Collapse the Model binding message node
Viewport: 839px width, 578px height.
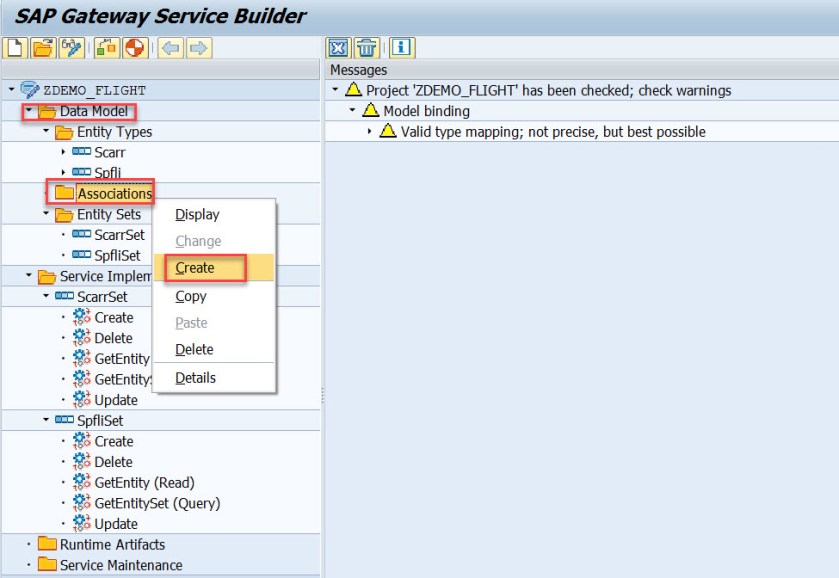(x=352, y=110)
